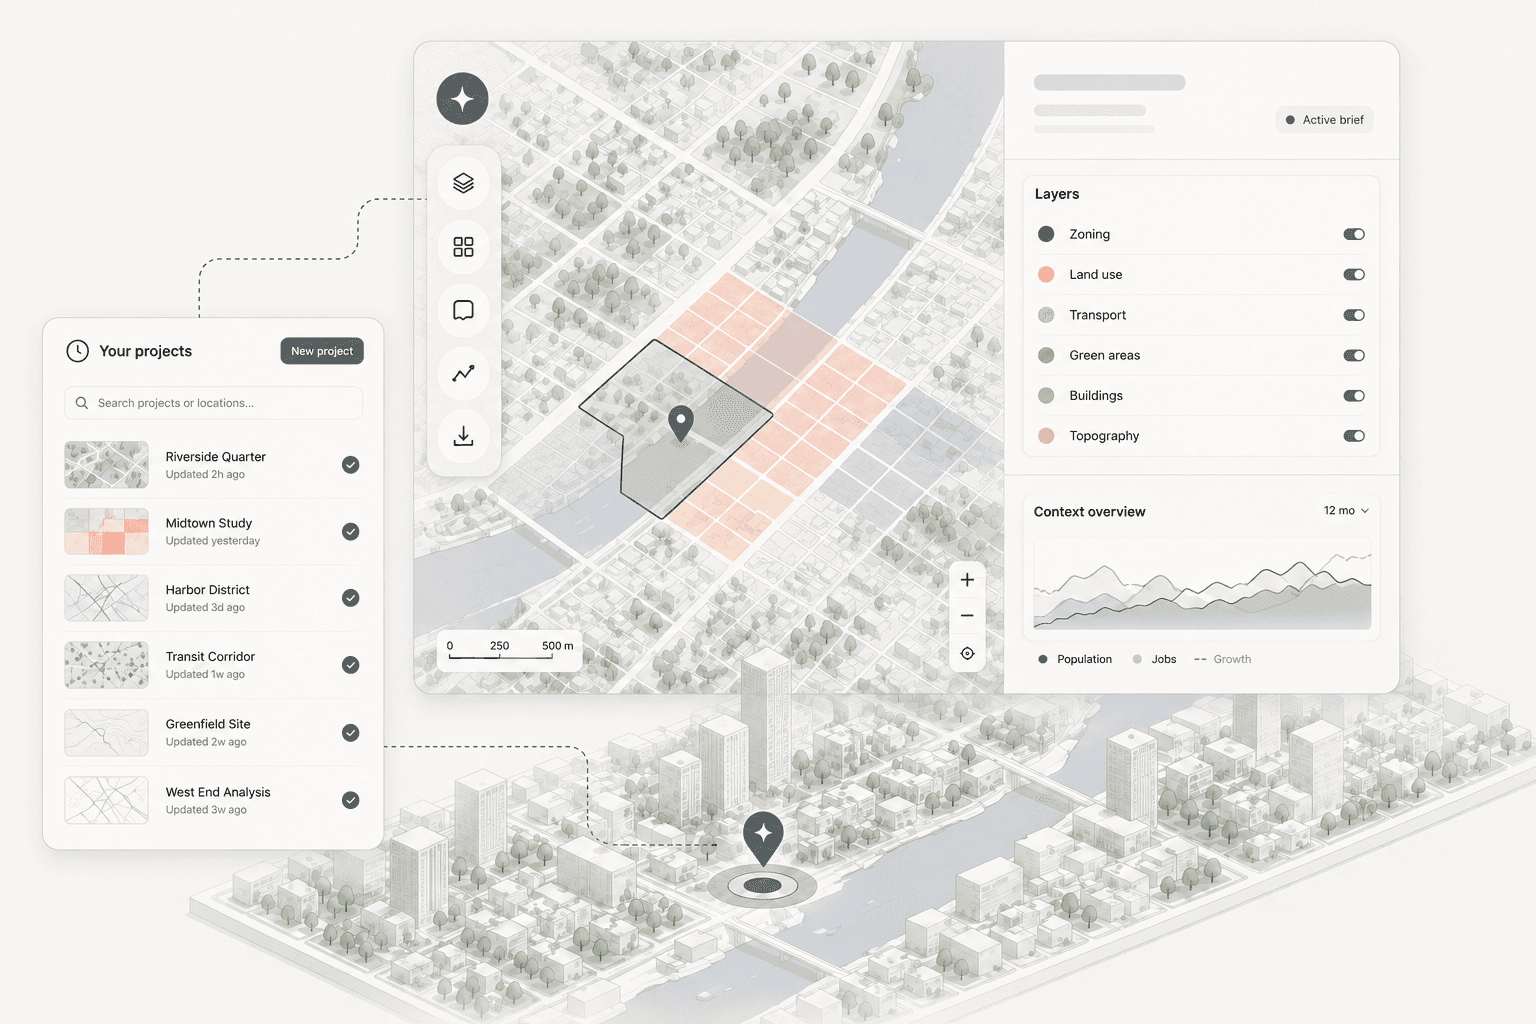The image size is (1536, 1024).
Task: Click the location pin on the map
Action: tap(681, 422)
